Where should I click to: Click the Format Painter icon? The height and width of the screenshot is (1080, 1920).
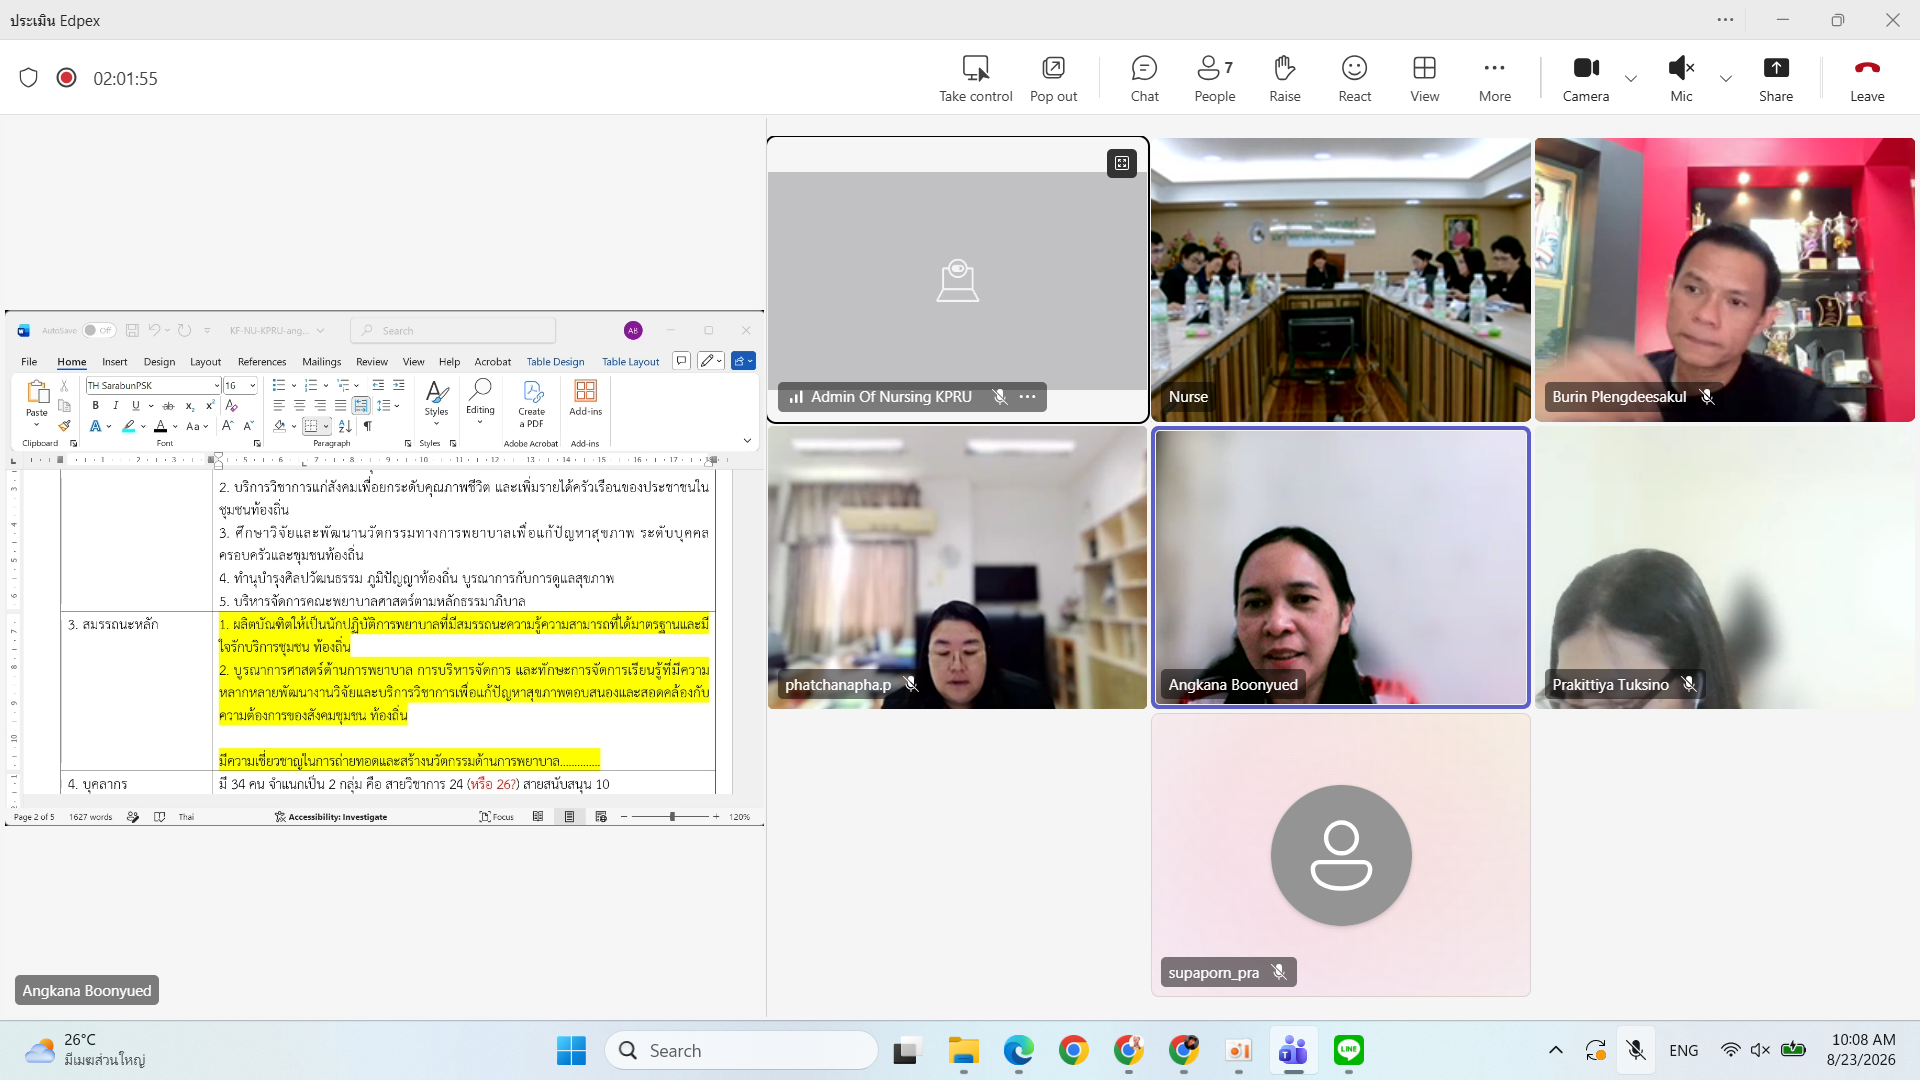[x=64, y=426]
